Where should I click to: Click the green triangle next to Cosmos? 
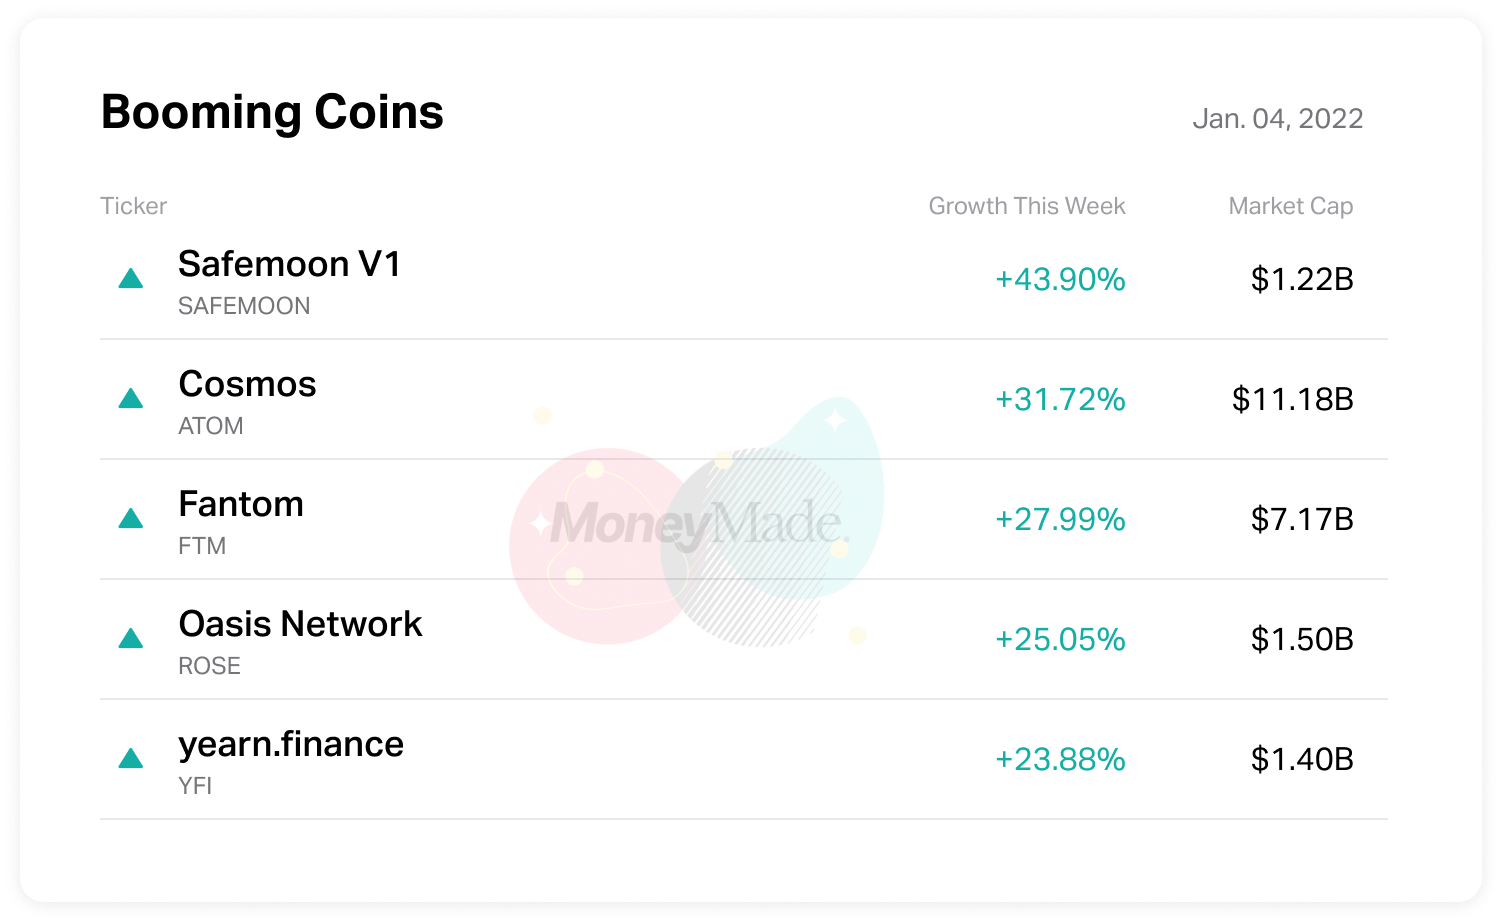[131, 399]
